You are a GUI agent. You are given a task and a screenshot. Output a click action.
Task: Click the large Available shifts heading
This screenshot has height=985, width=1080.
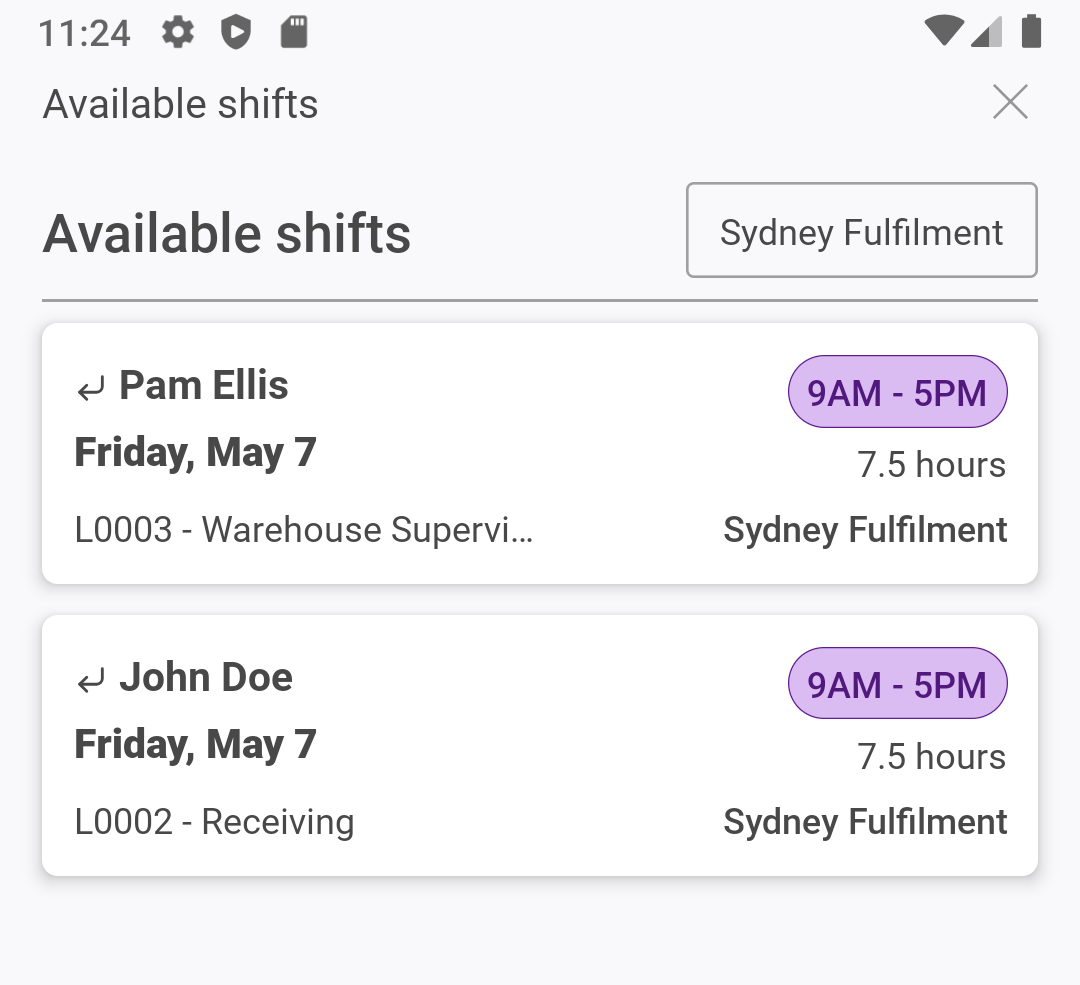227,234
